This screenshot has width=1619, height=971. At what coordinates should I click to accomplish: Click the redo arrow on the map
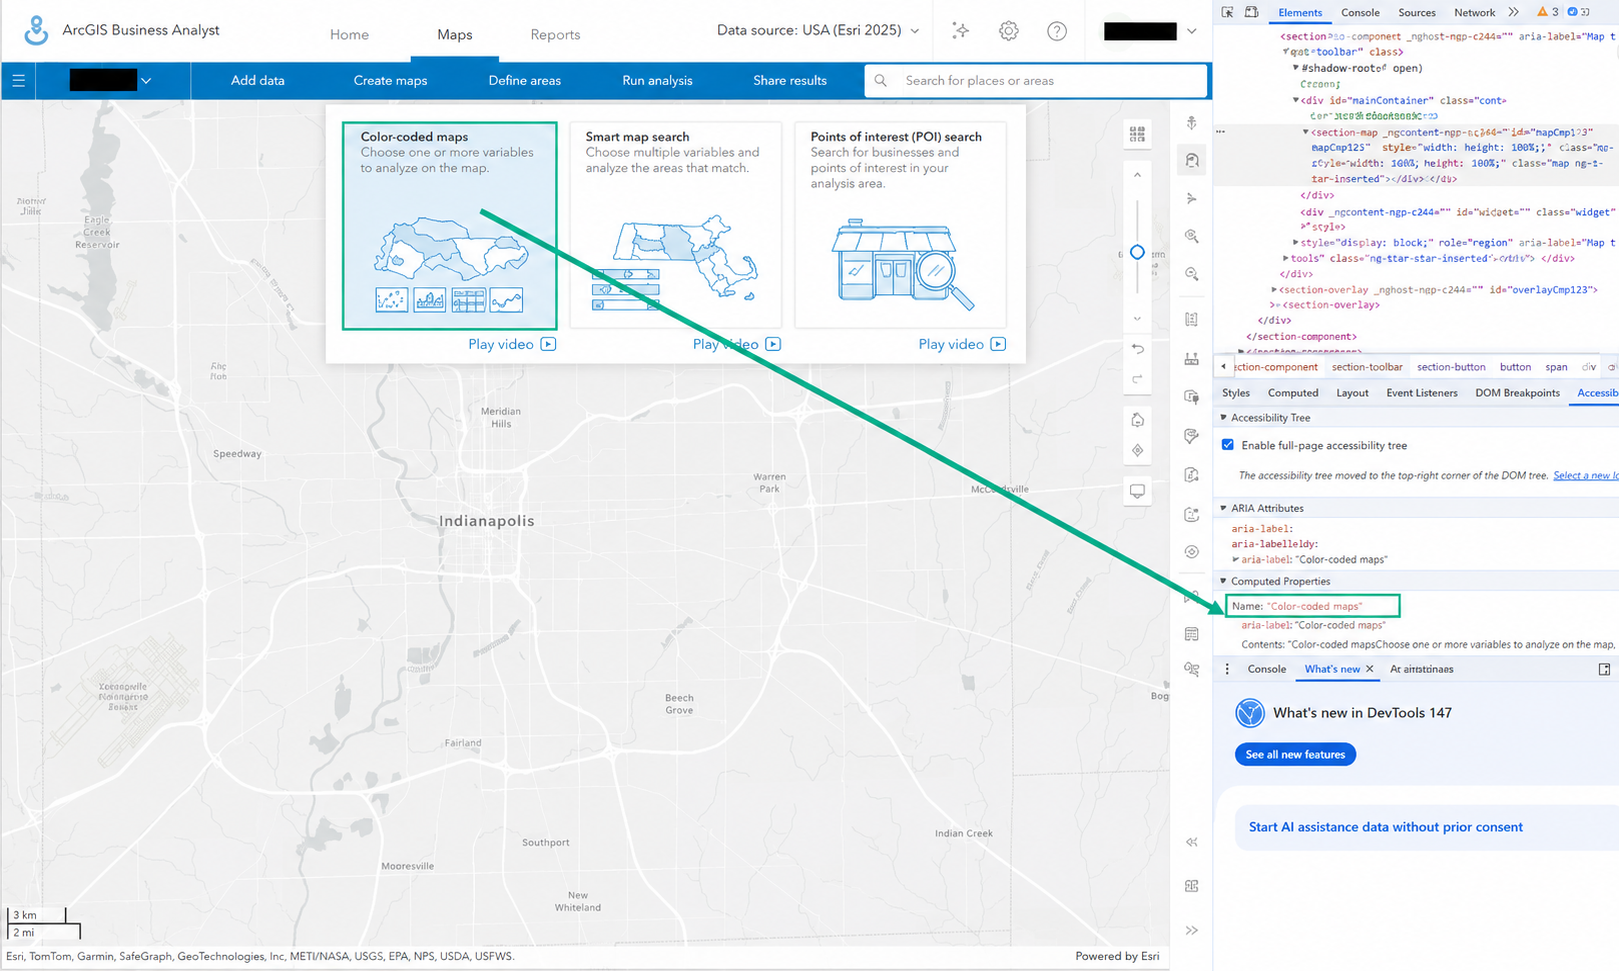coord(1138,379)
